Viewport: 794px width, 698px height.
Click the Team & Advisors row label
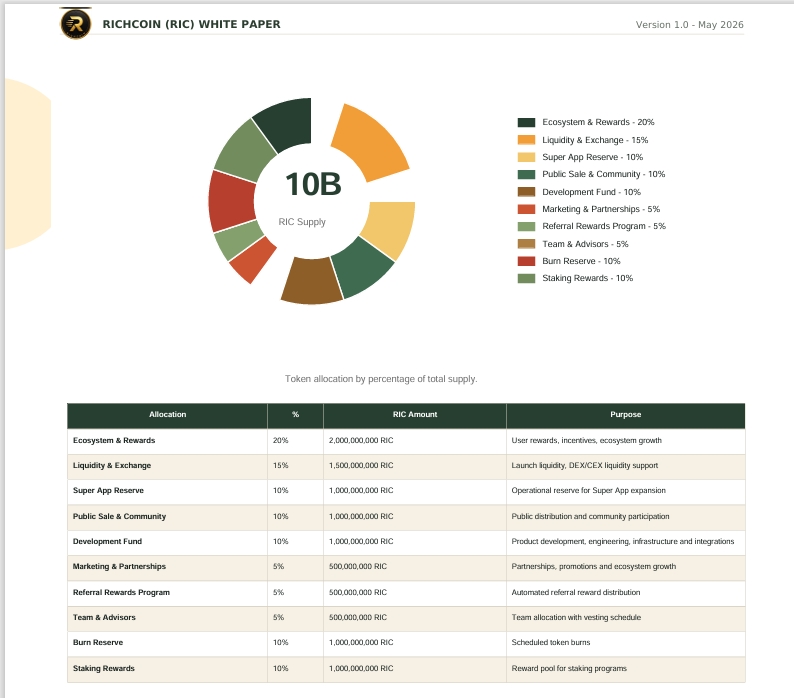tap(104, 617)
